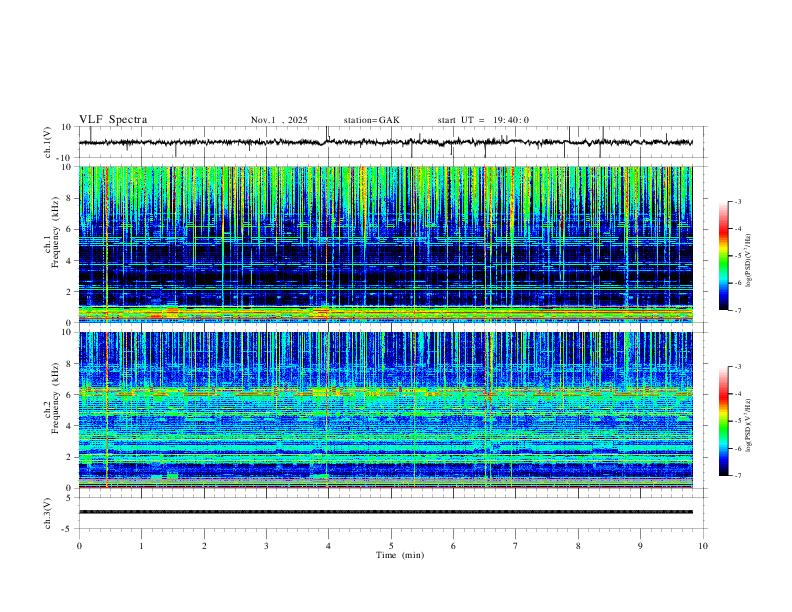The height and width of the screenshot is (612, 792).
Task: Click the time axis tick label '0'
Action: (79, 546)
